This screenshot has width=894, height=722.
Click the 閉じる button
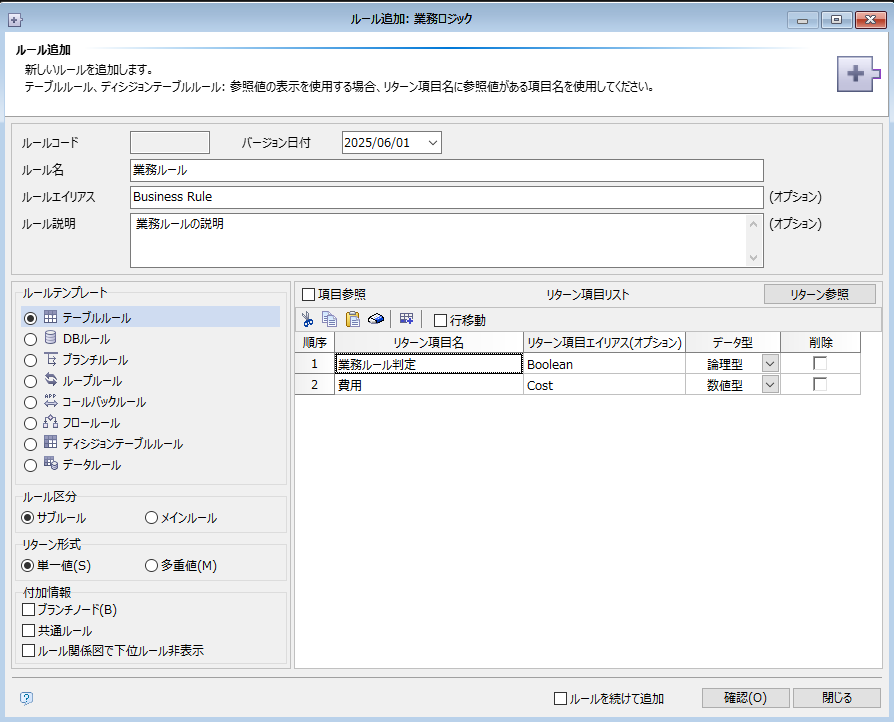pyautogui.click(x=836, y=698)
